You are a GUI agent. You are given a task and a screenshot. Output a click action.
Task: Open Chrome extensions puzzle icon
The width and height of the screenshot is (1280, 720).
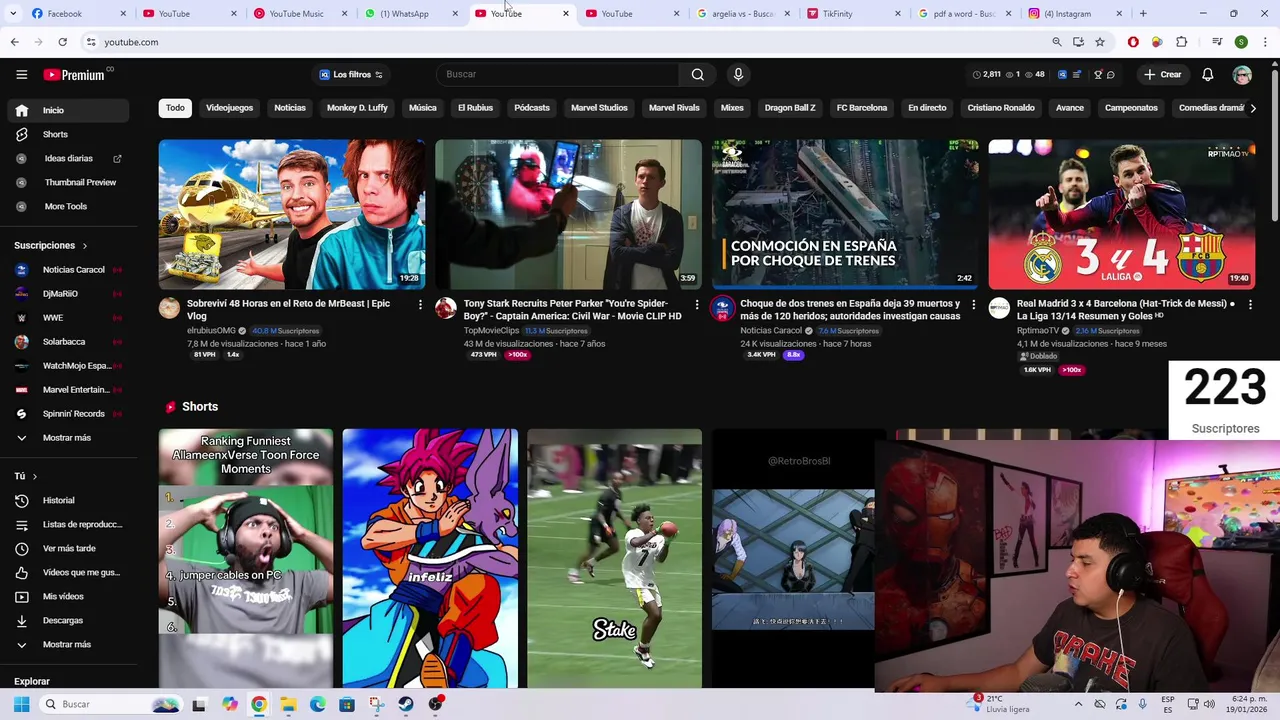(1181, 42)
